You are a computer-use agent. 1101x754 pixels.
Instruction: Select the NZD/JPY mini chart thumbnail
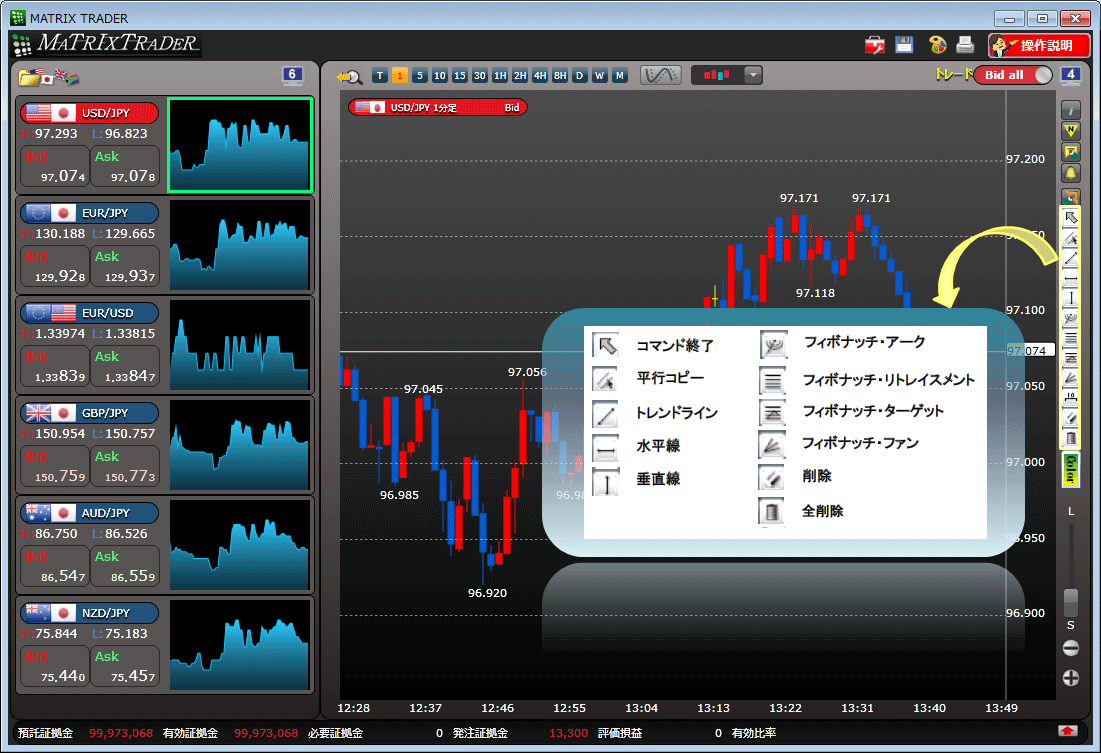tap(239, 644)
